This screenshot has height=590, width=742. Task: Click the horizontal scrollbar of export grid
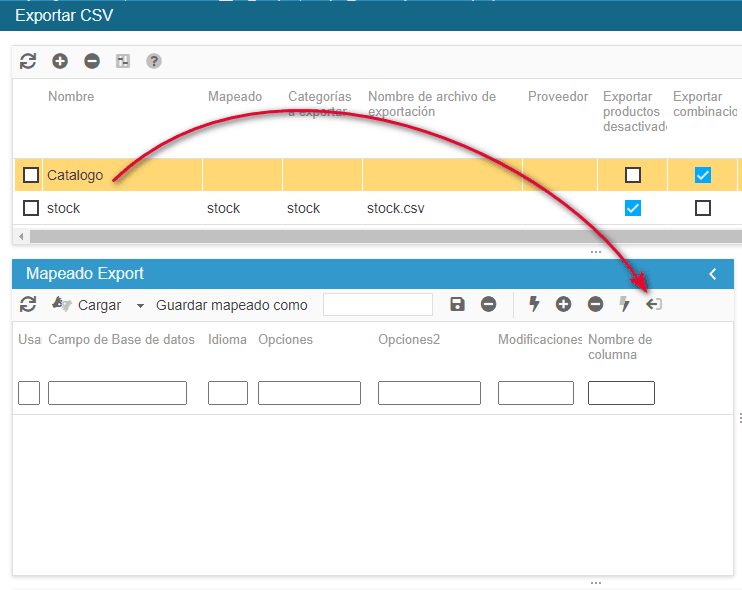(380, 237)
